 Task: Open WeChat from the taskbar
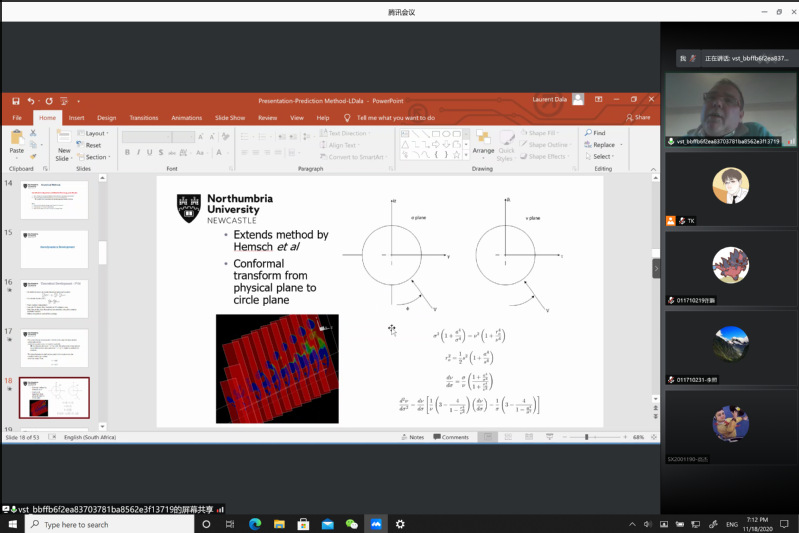tap(351, 524)
